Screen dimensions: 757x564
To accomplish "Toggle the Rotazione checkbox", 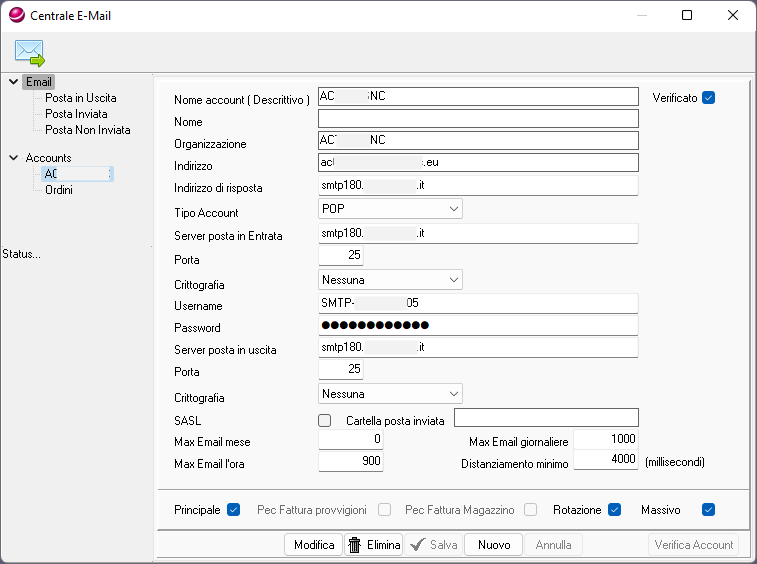I will click(x=615, y=510).
